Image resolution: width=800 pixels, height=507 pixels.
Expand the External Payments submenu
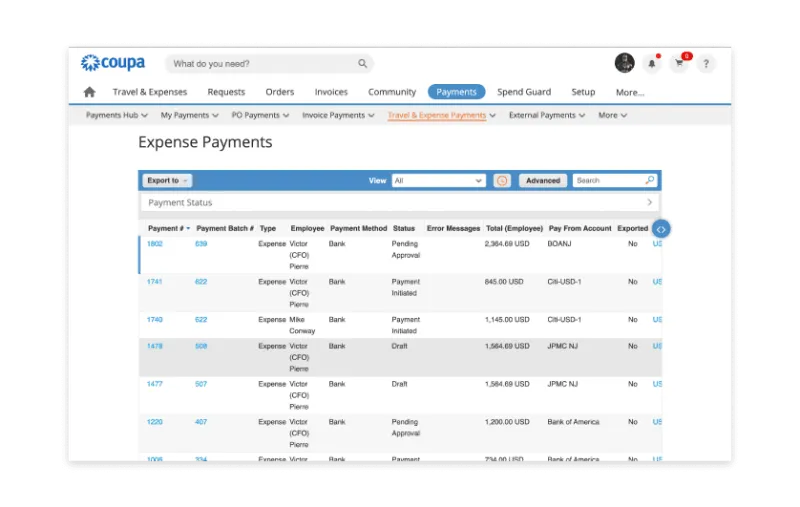(546, 115)
